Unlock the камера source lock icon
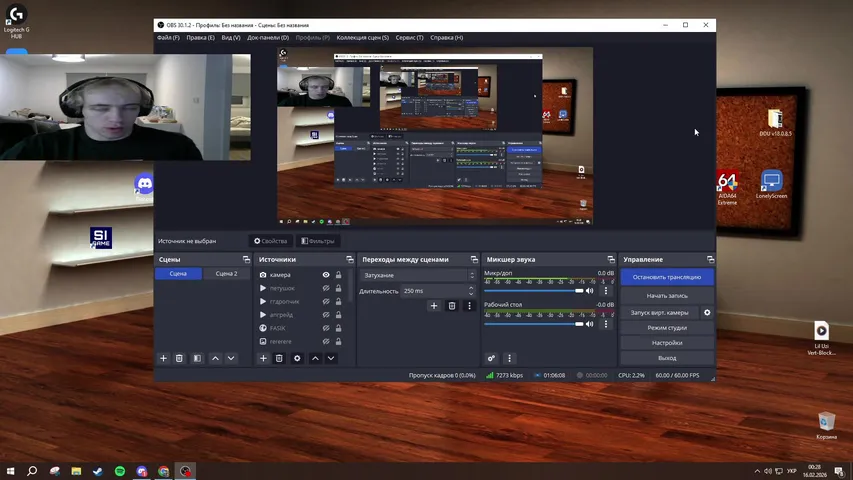This screenshot has width=853, height=480. point(339,275)
